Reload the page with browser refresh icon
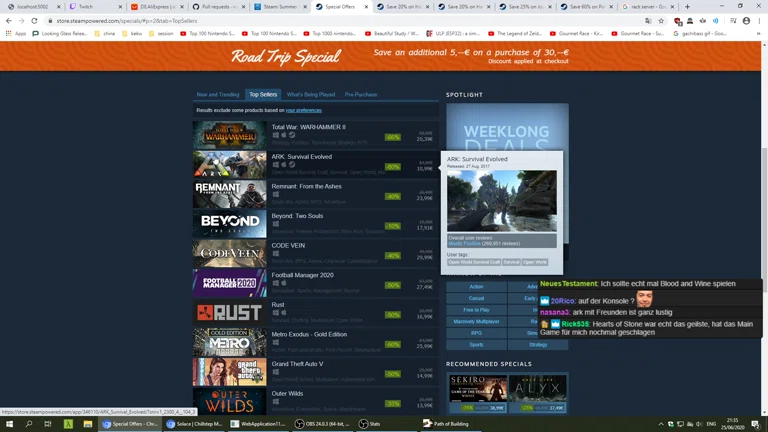 [35, 20]
